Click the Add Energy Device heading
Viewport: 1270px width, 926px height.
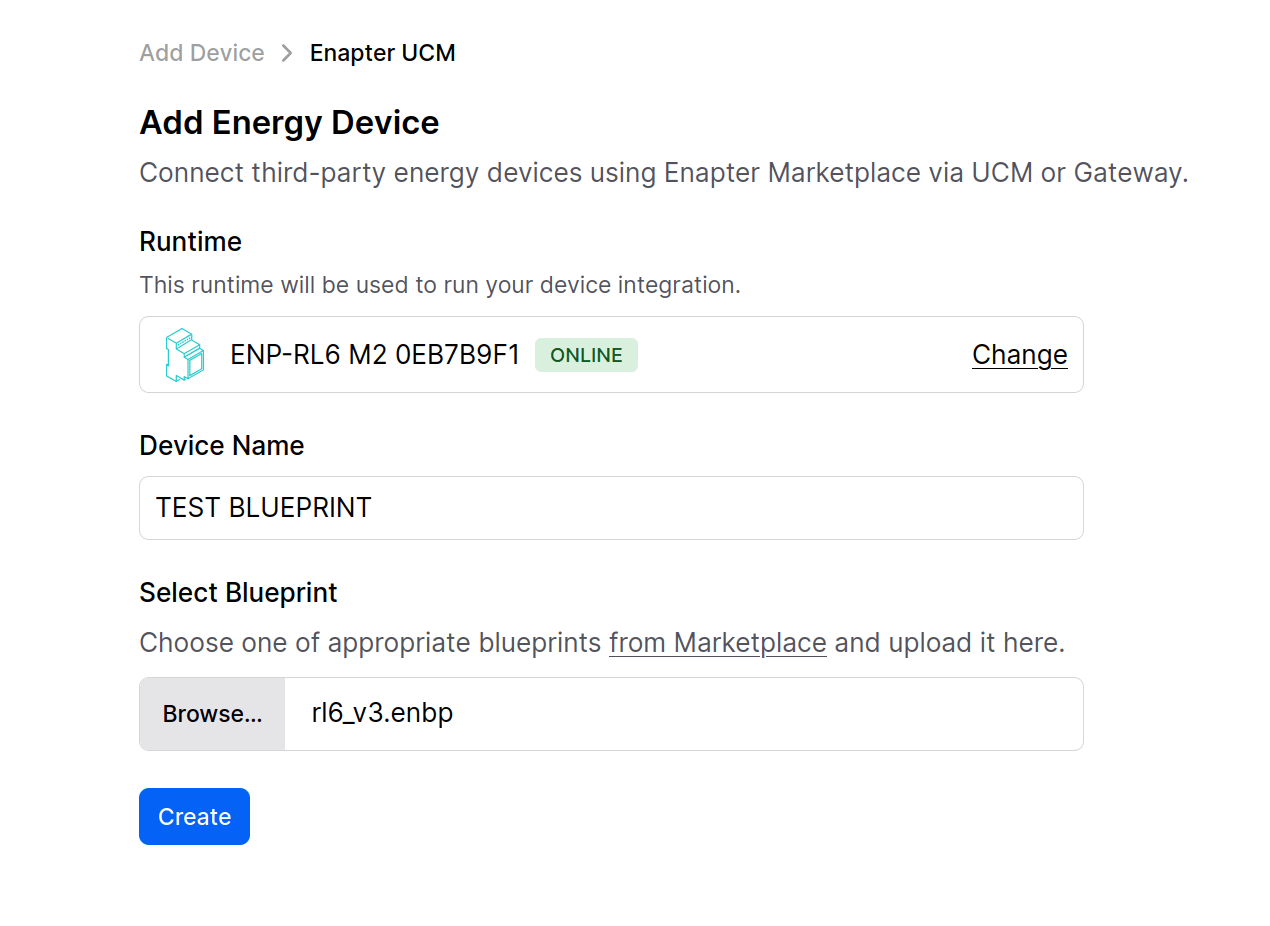(x=289, y=123)
